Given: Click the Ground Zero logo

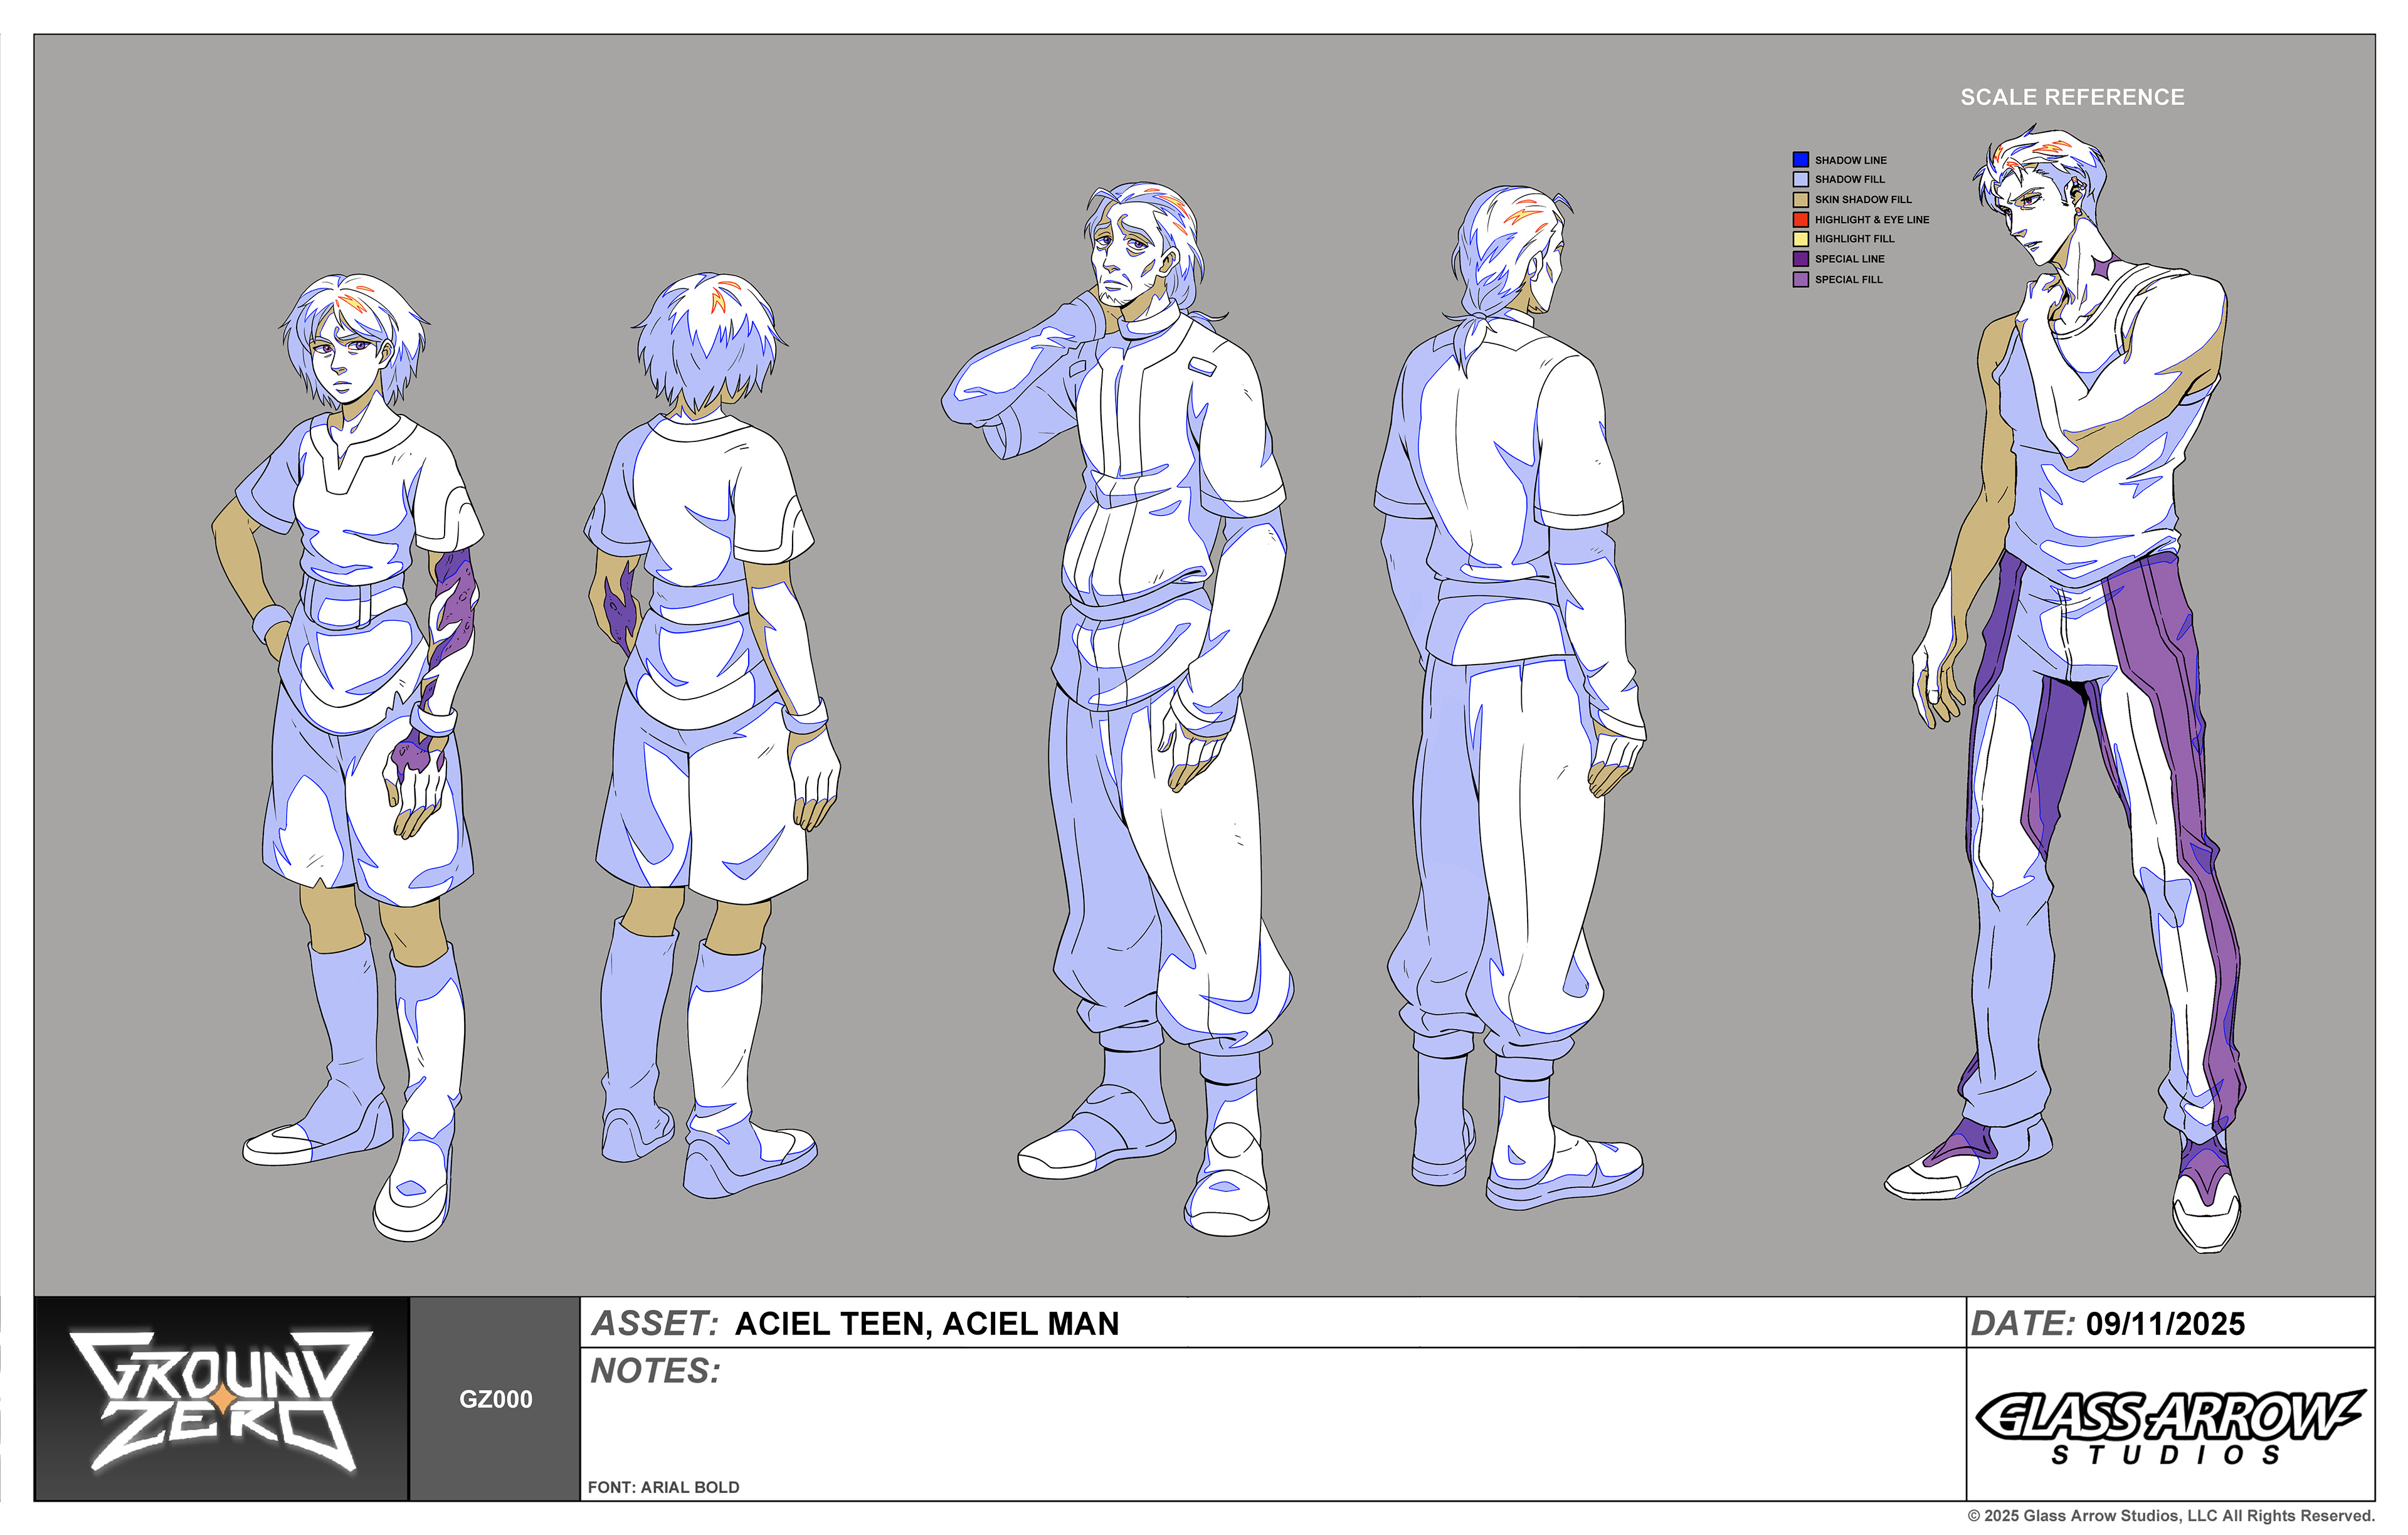Looking at the screenshot, I should point(222,1398).
